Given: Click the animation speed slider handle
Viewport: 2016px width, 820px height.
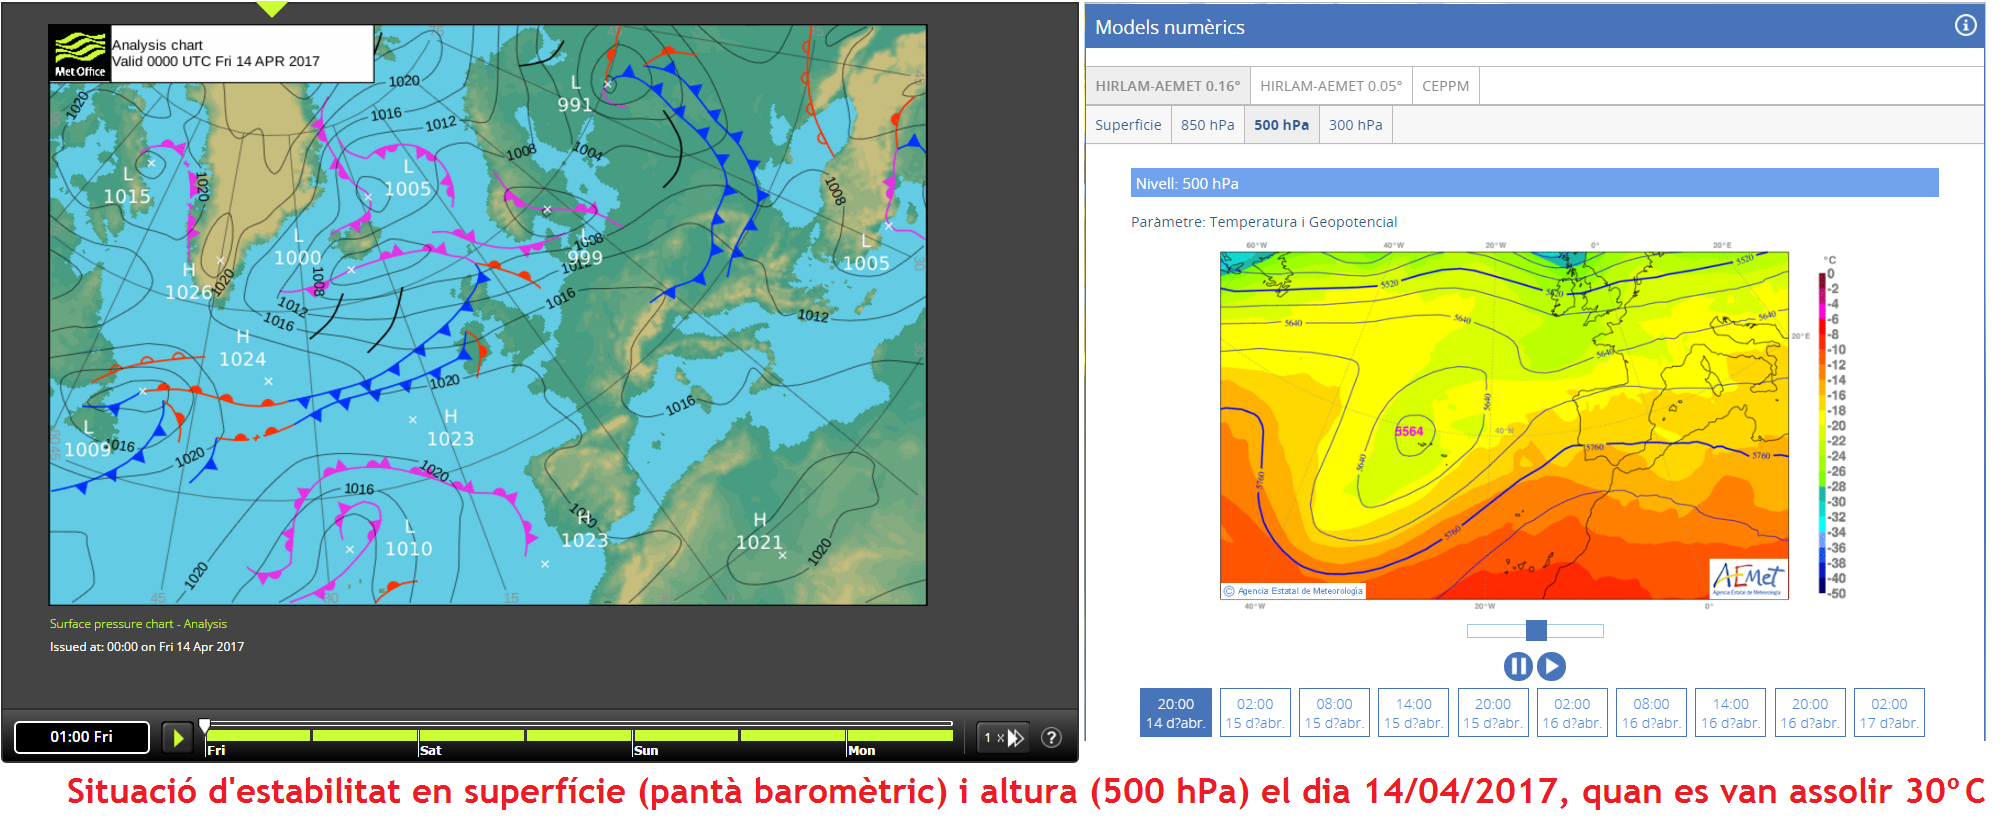Looking at the screenshot, I should tap(1536, 630).
